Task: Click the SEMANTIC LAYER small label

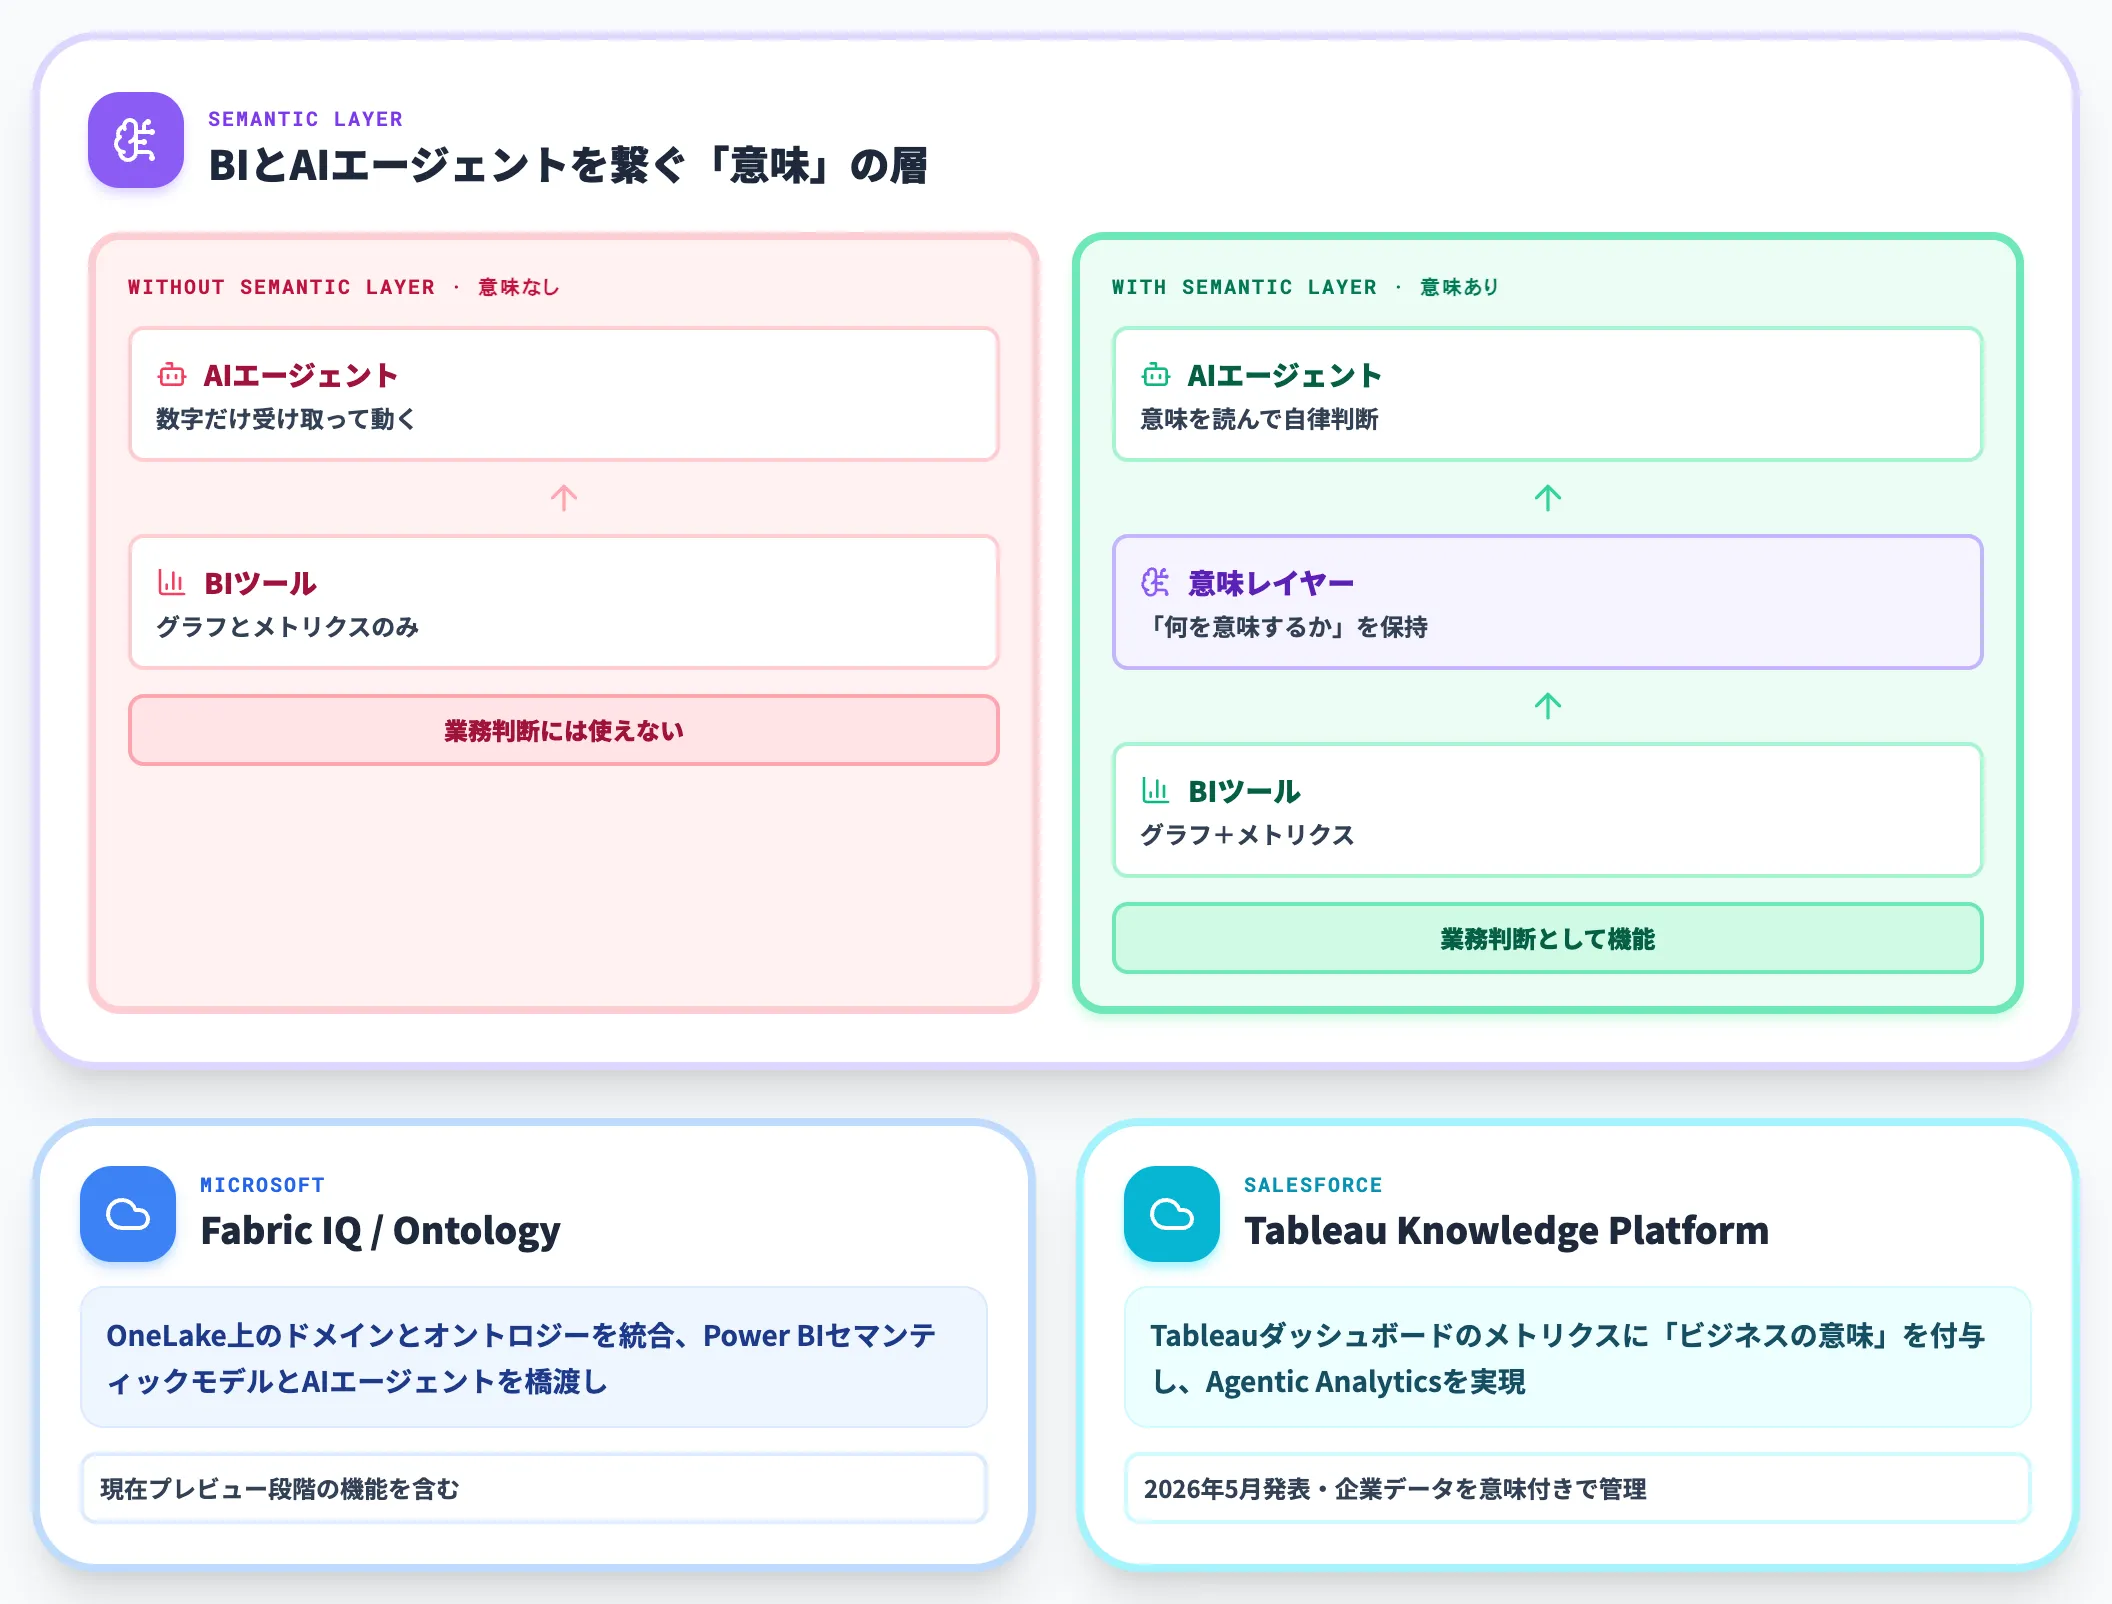Action: [x=305, y=119]
